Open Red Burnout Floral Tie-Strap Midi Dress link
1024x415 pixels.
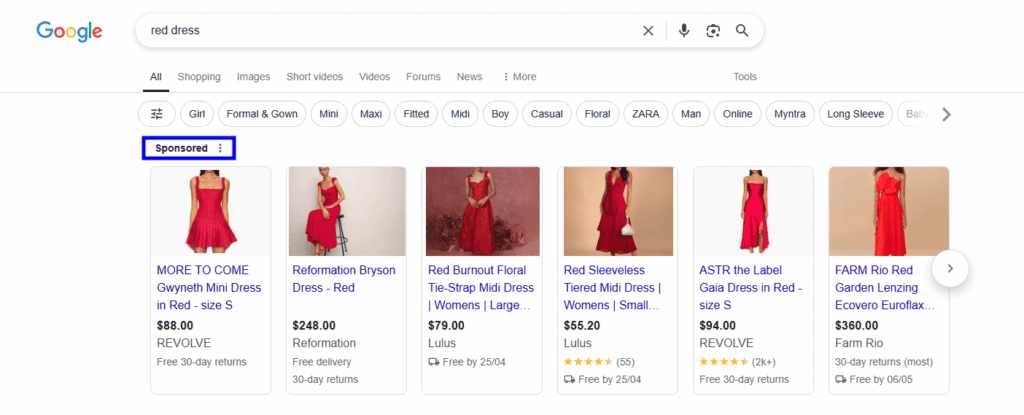tap(481, 288)
